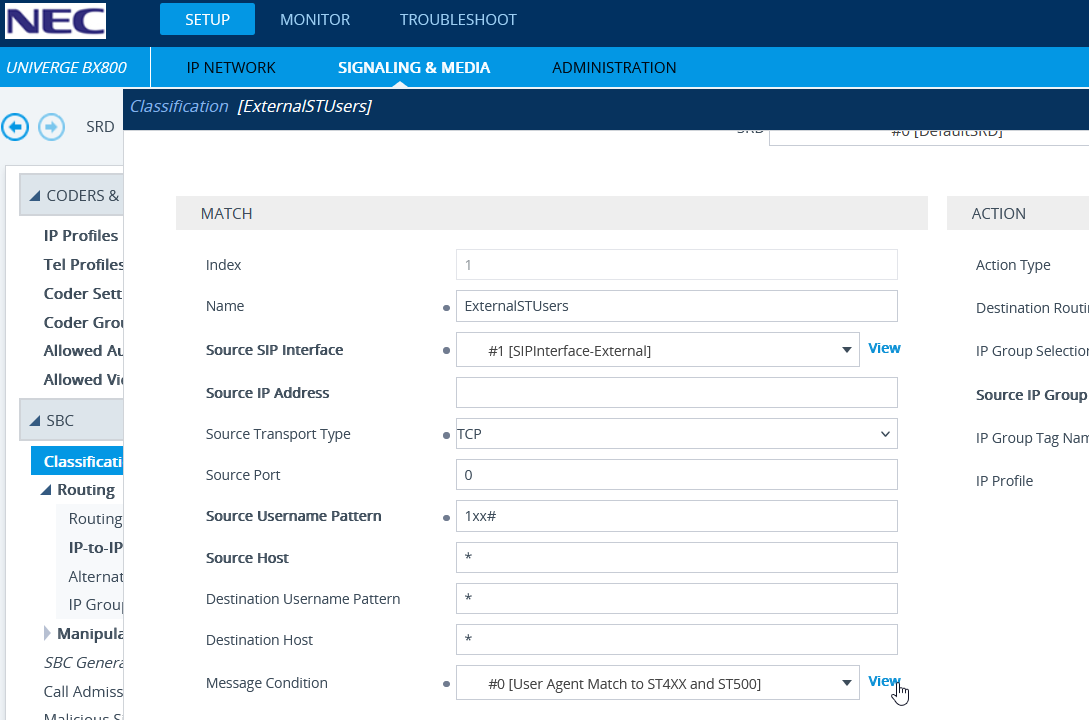Switch to SIGNALING & MEDIA tab
This screenshot has height=720, width=1089.
[414, 67]
